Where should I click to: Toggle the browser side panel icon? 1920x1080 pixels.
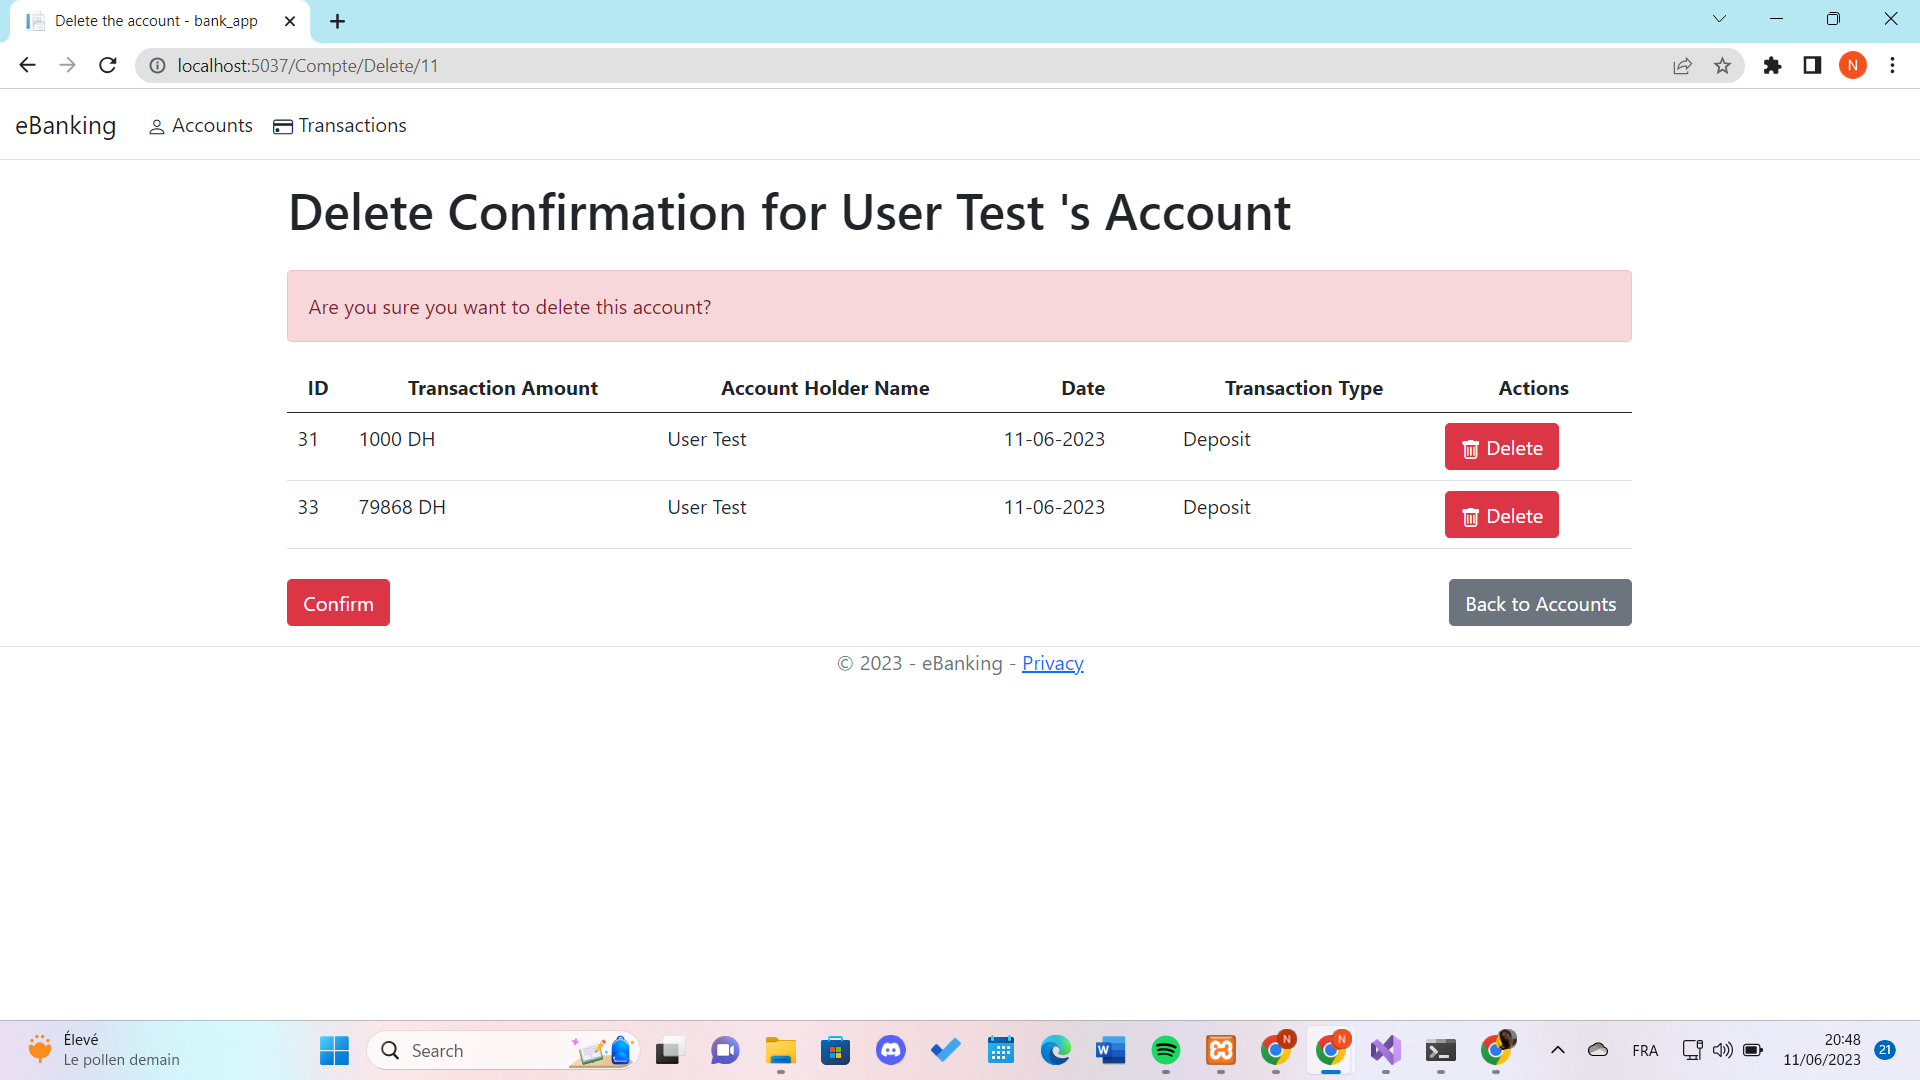1812,66
